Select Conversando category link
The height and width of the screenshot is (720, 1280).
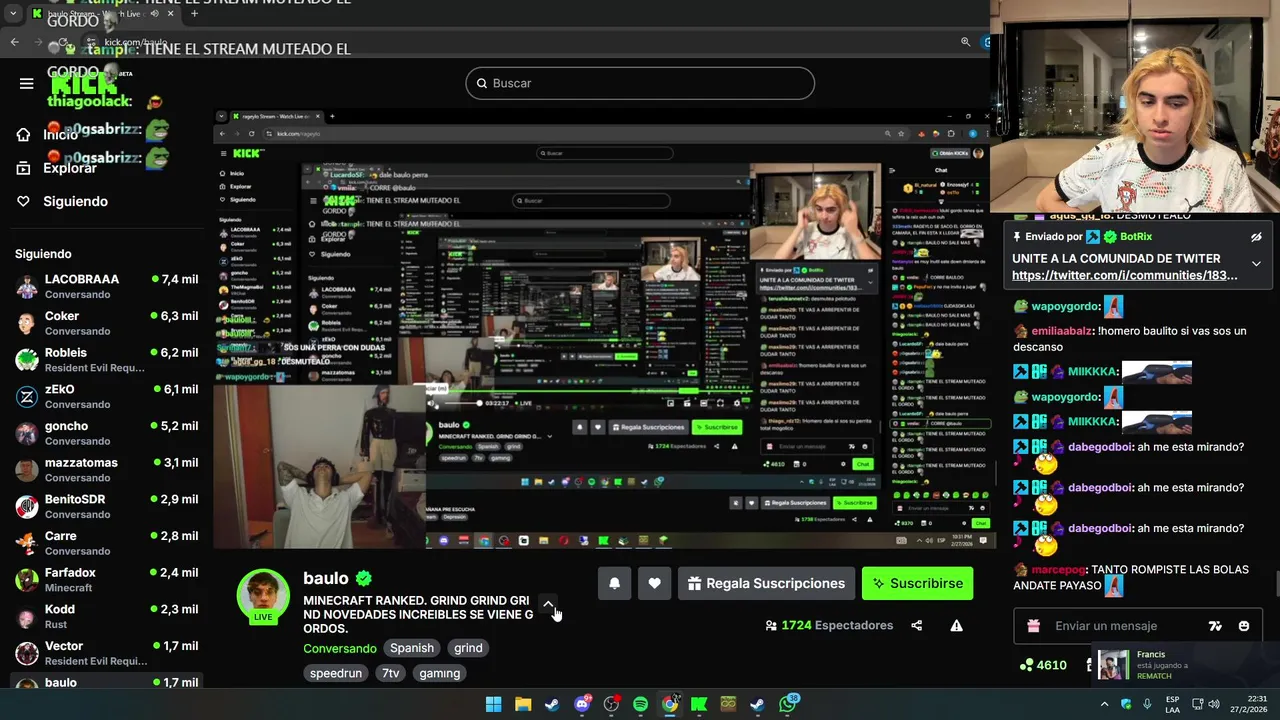[340, 649]
